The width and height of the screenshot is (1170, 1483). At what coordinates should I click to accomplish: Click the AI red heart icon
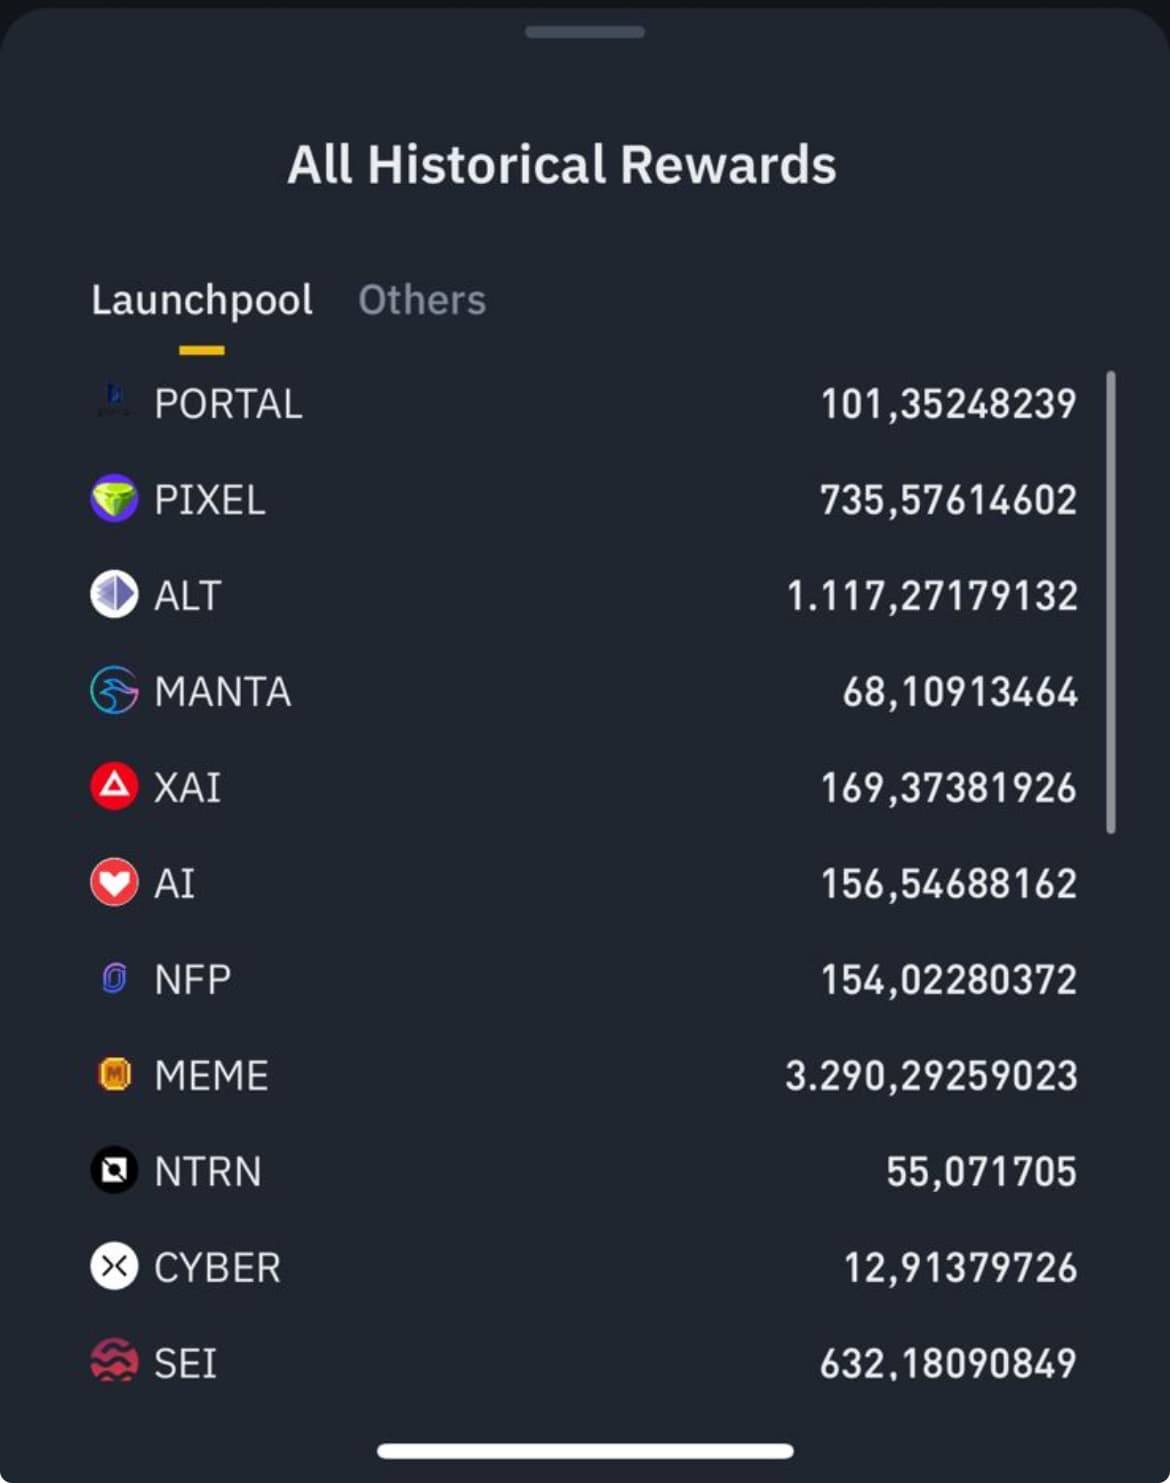tap(114, 882)
